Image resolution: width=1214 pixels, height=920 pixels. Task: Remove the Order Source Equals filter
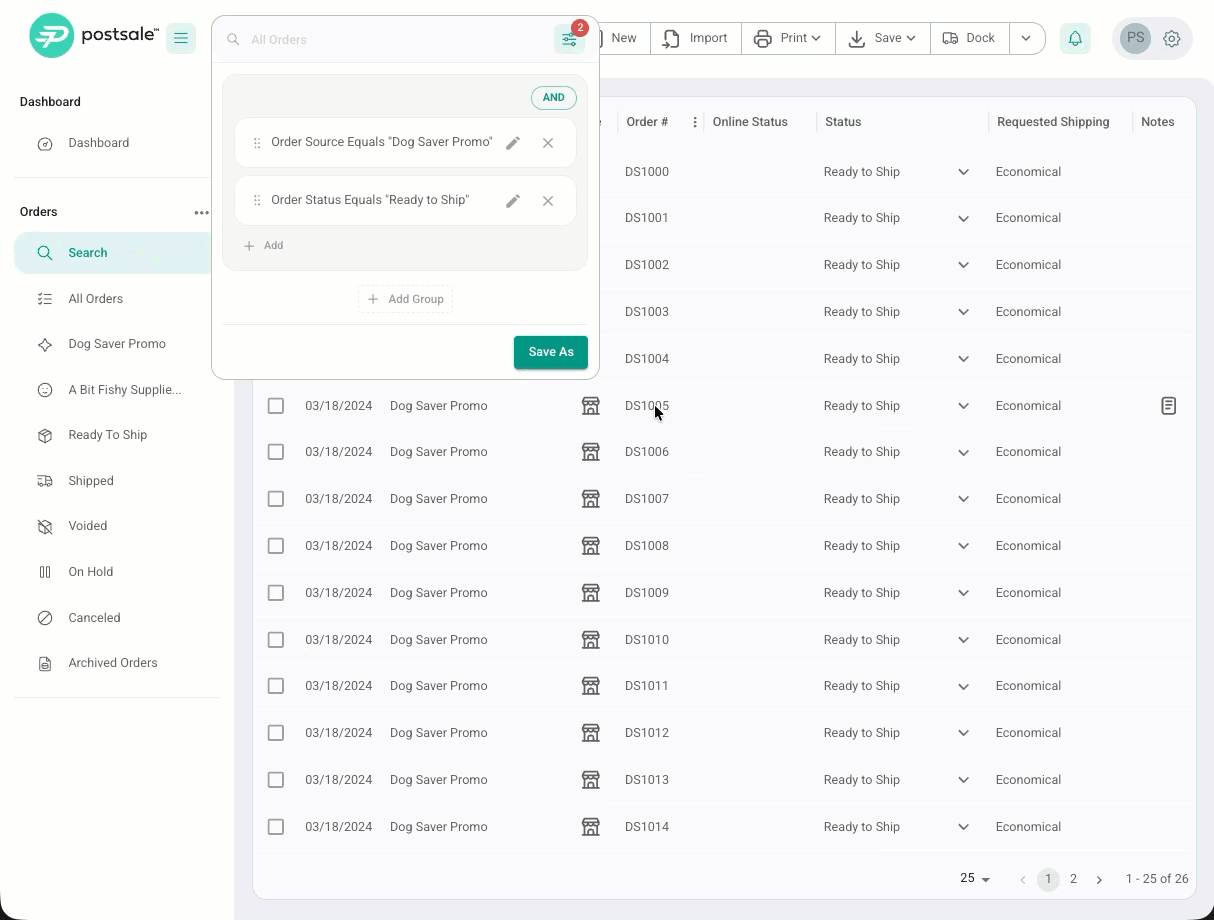(x=548, y=143)
